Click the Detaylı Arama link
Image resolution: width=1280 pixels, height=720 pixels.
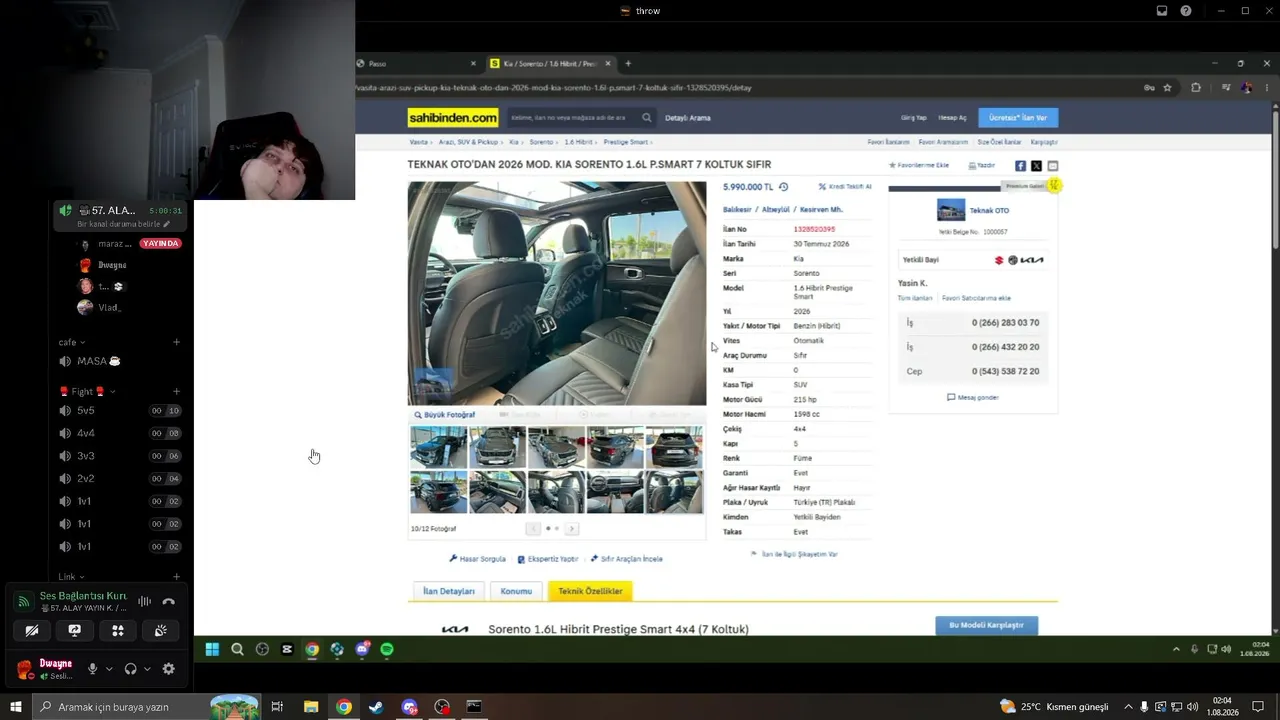[687, 118]
